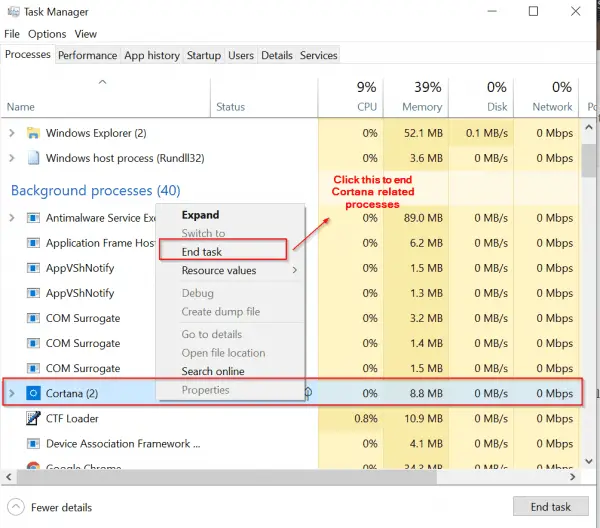This screenshot has height=528, width=600.
Task: Sort by the Network column header
Action: point(546,98)
